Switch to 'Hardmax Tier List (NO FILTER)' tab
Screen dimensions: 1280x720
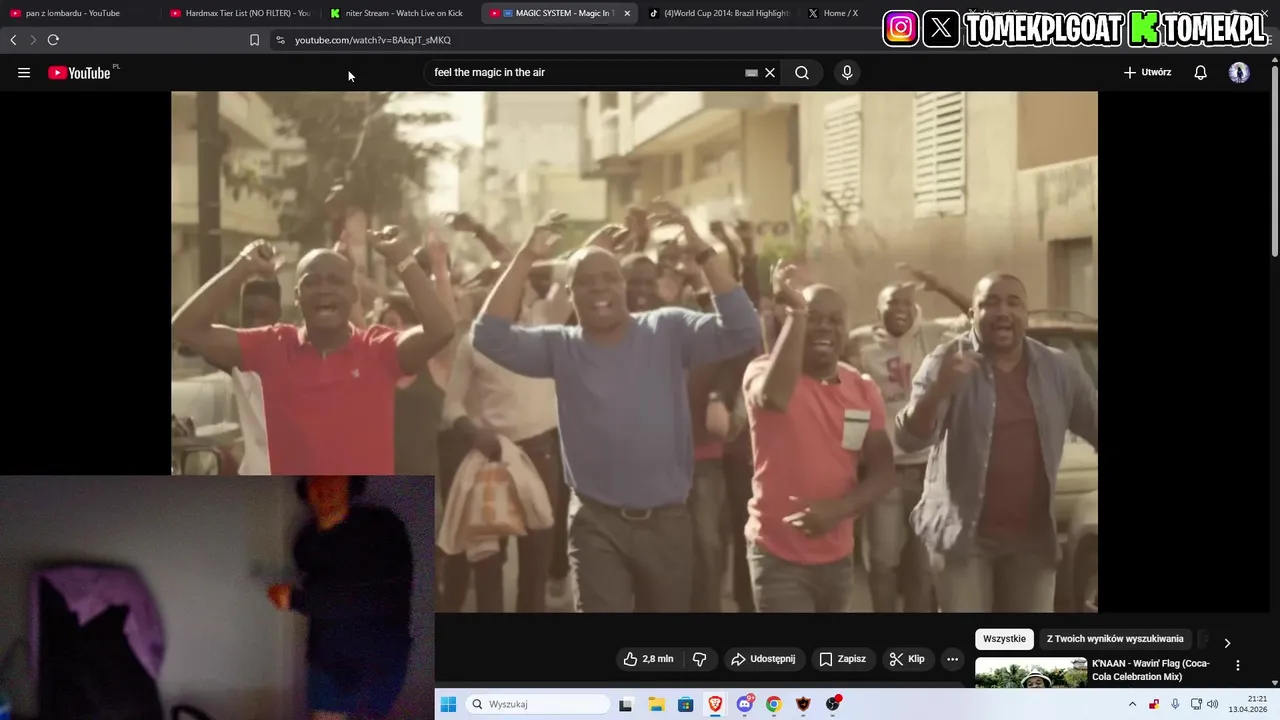point(238,13)
